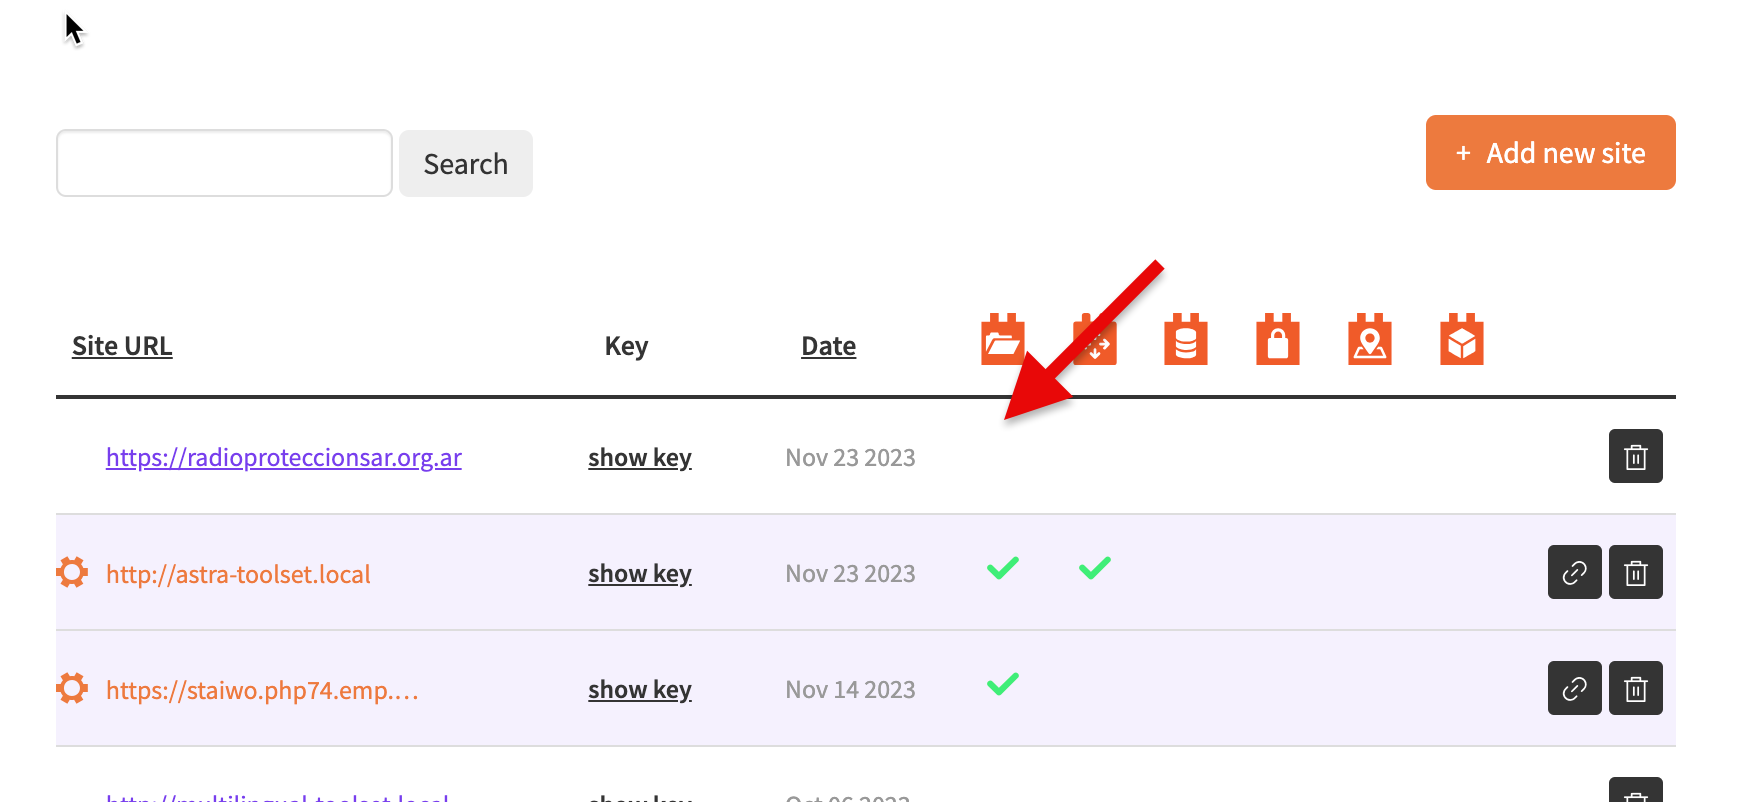
Task: Click the database plugin icon in header
Action: 1186,339
